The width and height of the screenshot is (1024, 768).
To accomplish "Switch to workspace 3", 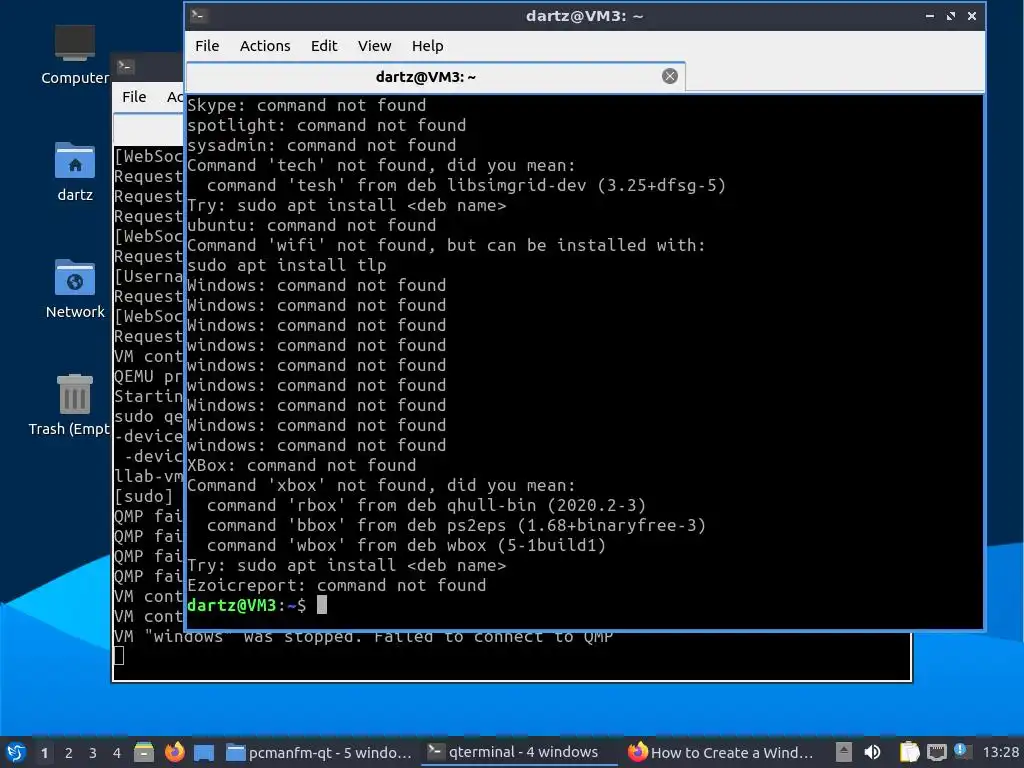I will [x=93, y=753].
